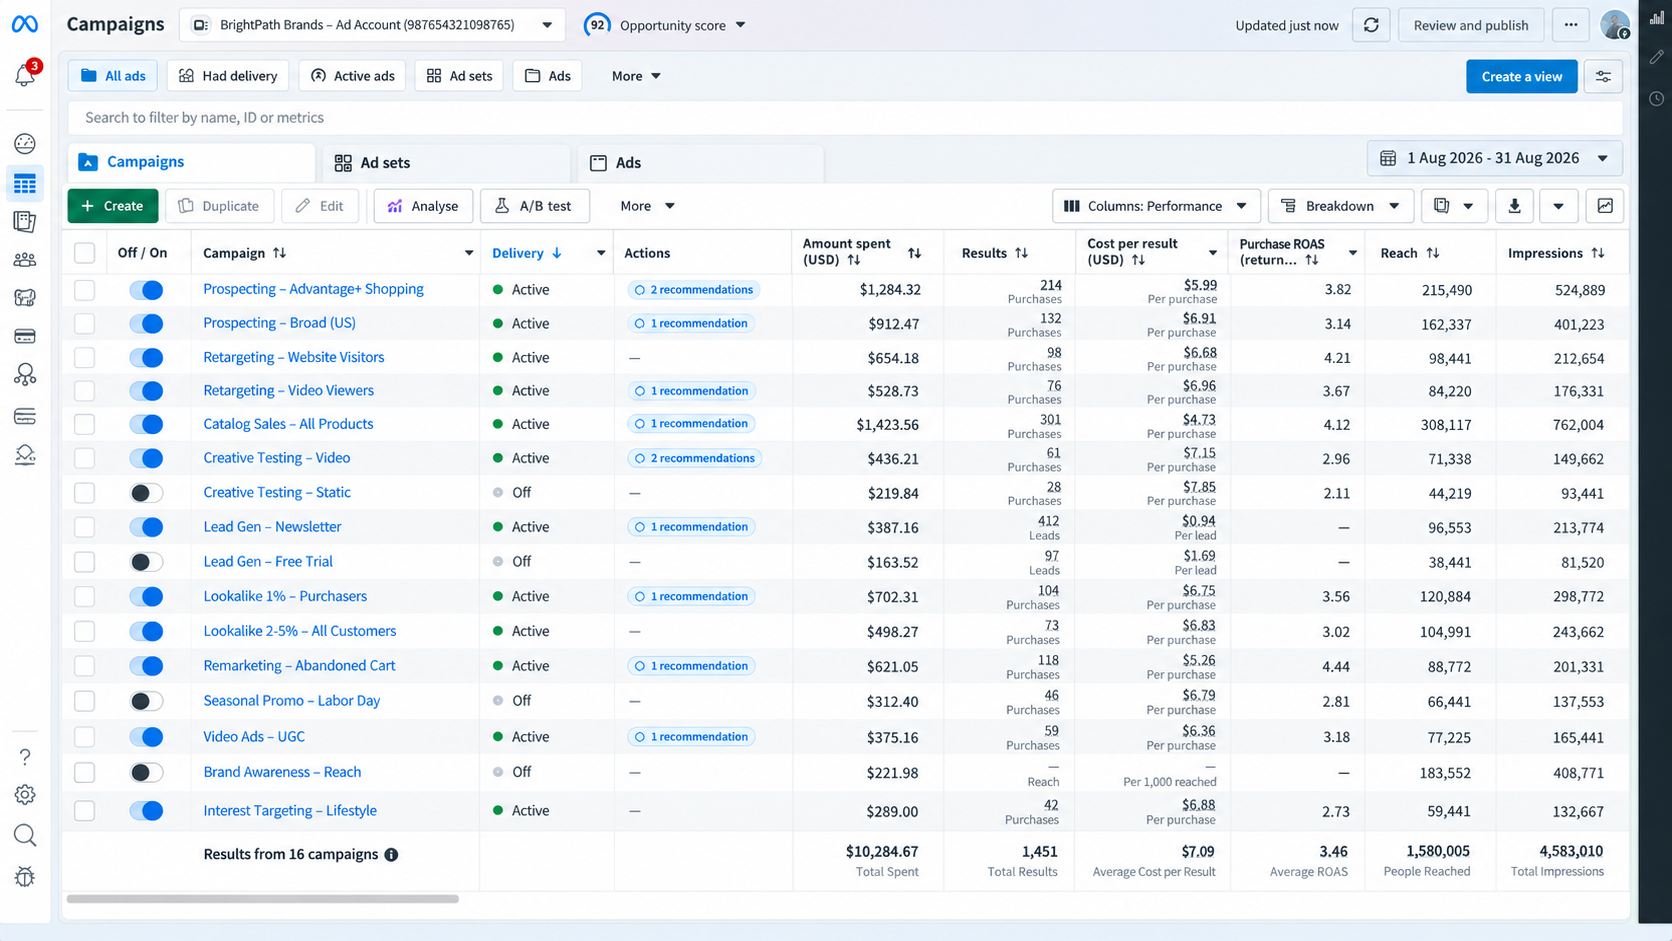Turn off Prospecting – Advantage+ Shopping toggle

(x=146, y=290)
